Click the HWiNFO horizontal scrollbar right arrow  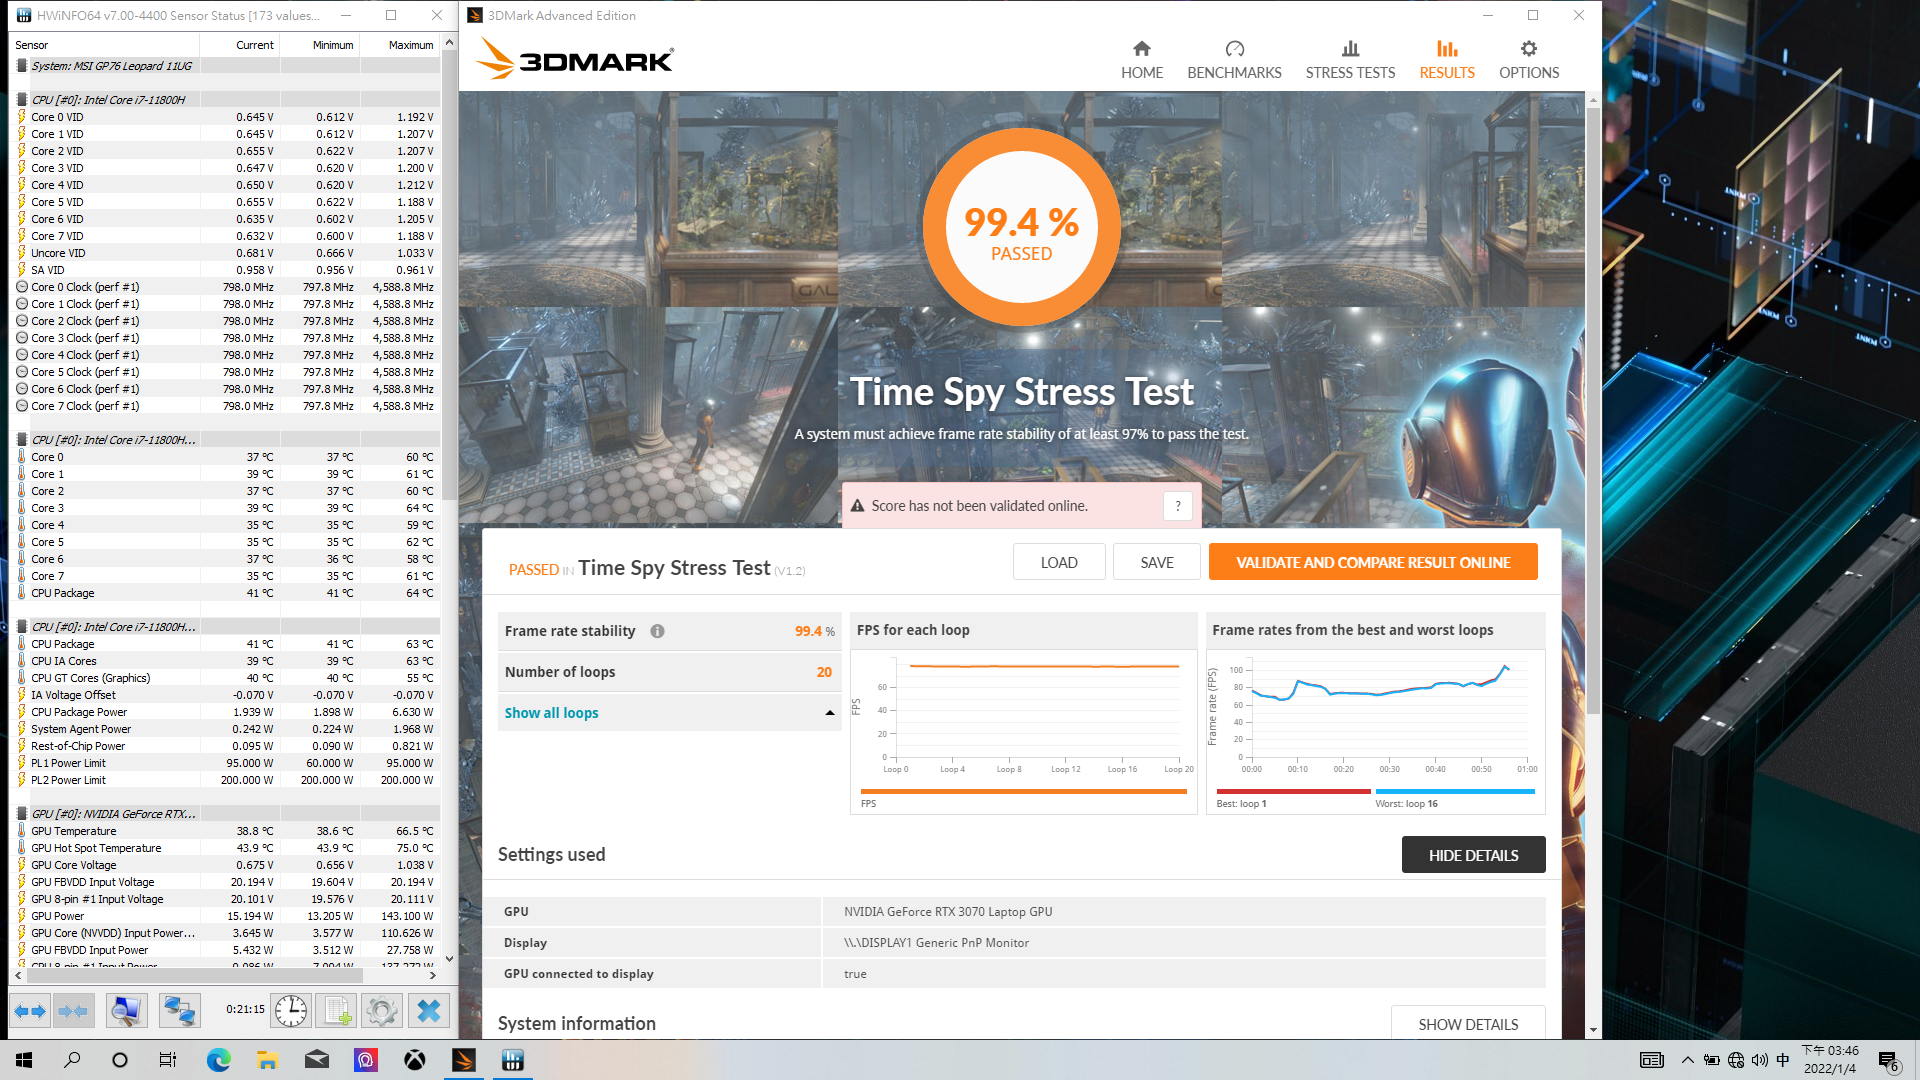coord(432,975)
